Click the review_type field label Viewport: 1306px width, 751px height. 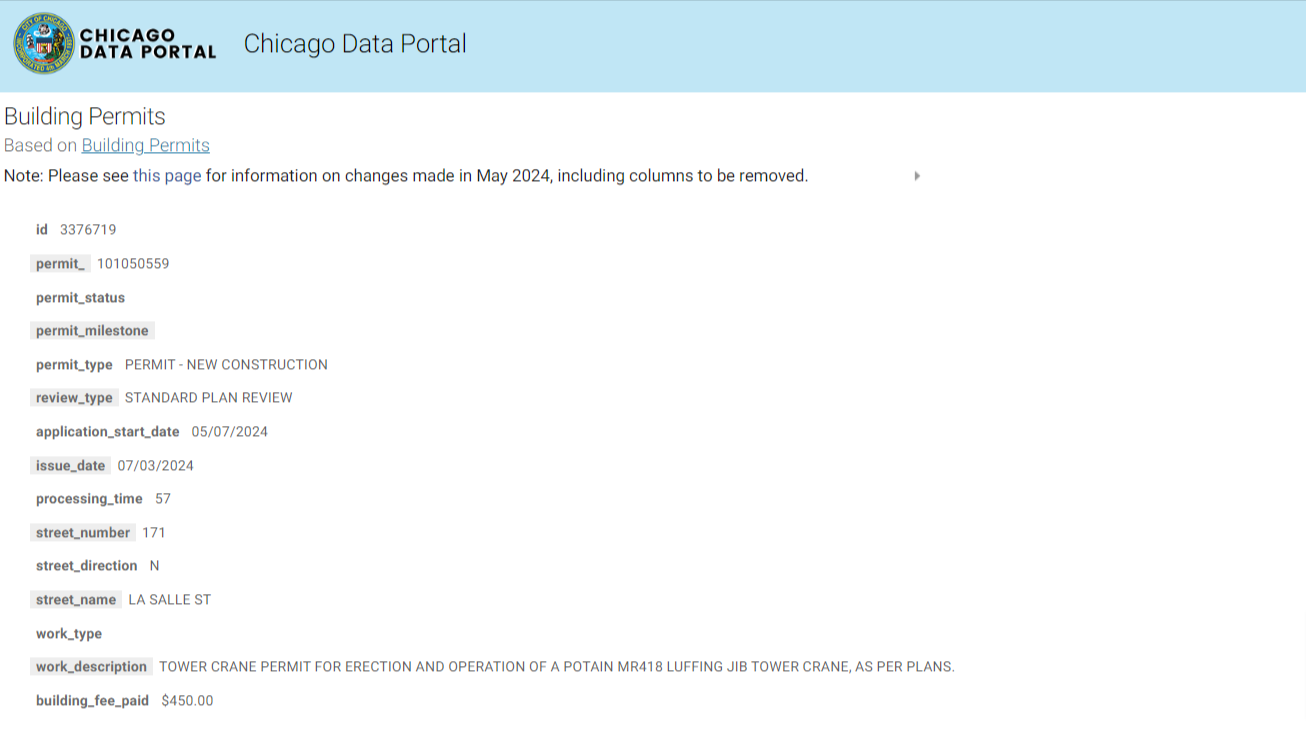(74, 398)
